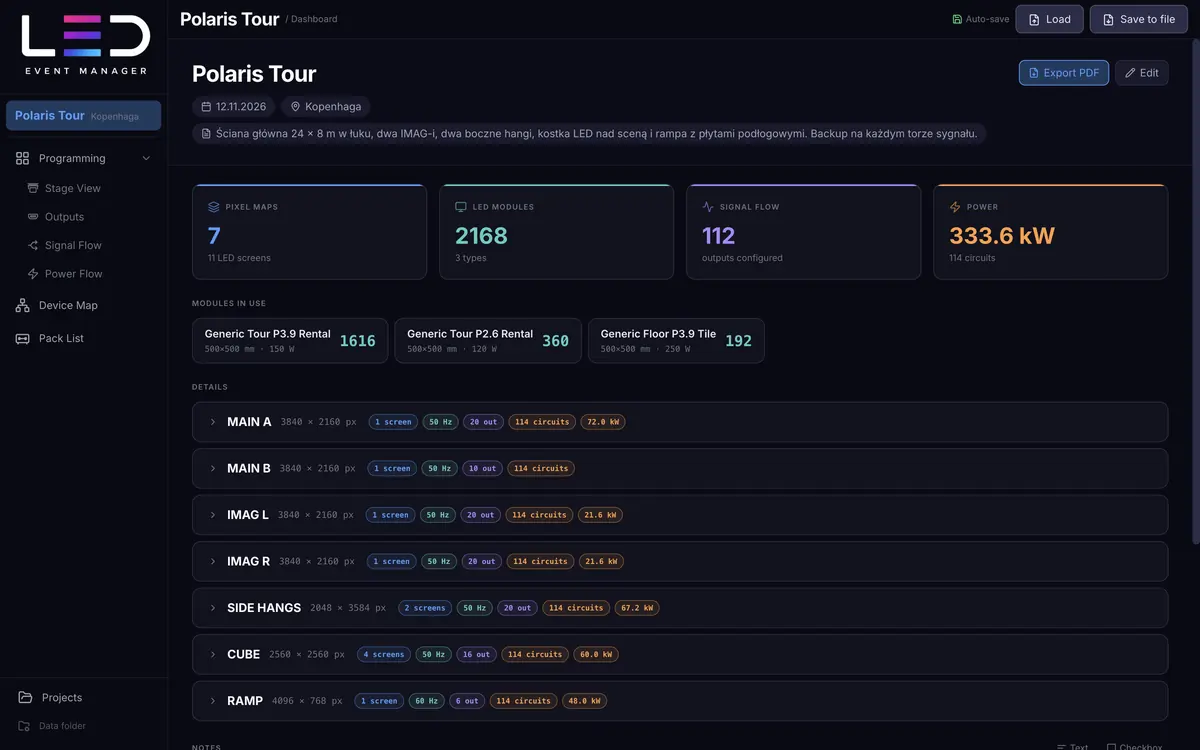Viewport: 1200px width, 750px height.
Task: Click the Save to file button
Action: [x=1138, y=19]
